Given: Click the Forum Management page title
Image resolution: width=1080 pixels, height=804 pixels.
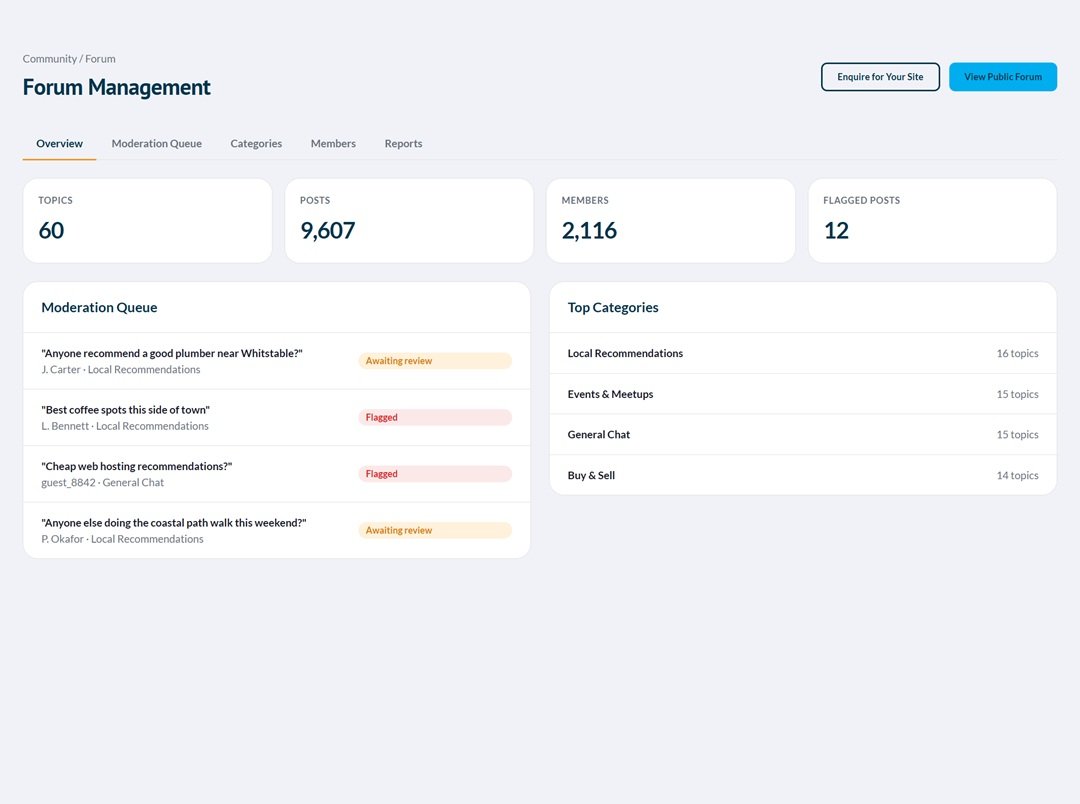Looking at the screenshot, I should (x=116, y=87).
